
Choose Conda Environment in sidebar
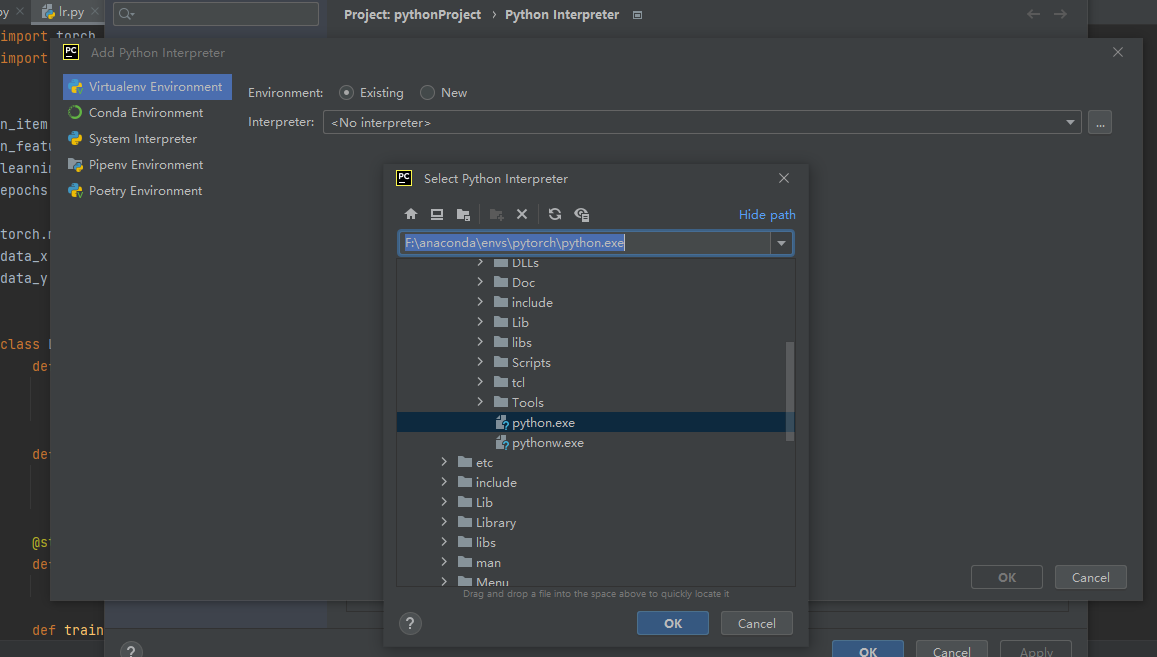click(x=147, y=112)
